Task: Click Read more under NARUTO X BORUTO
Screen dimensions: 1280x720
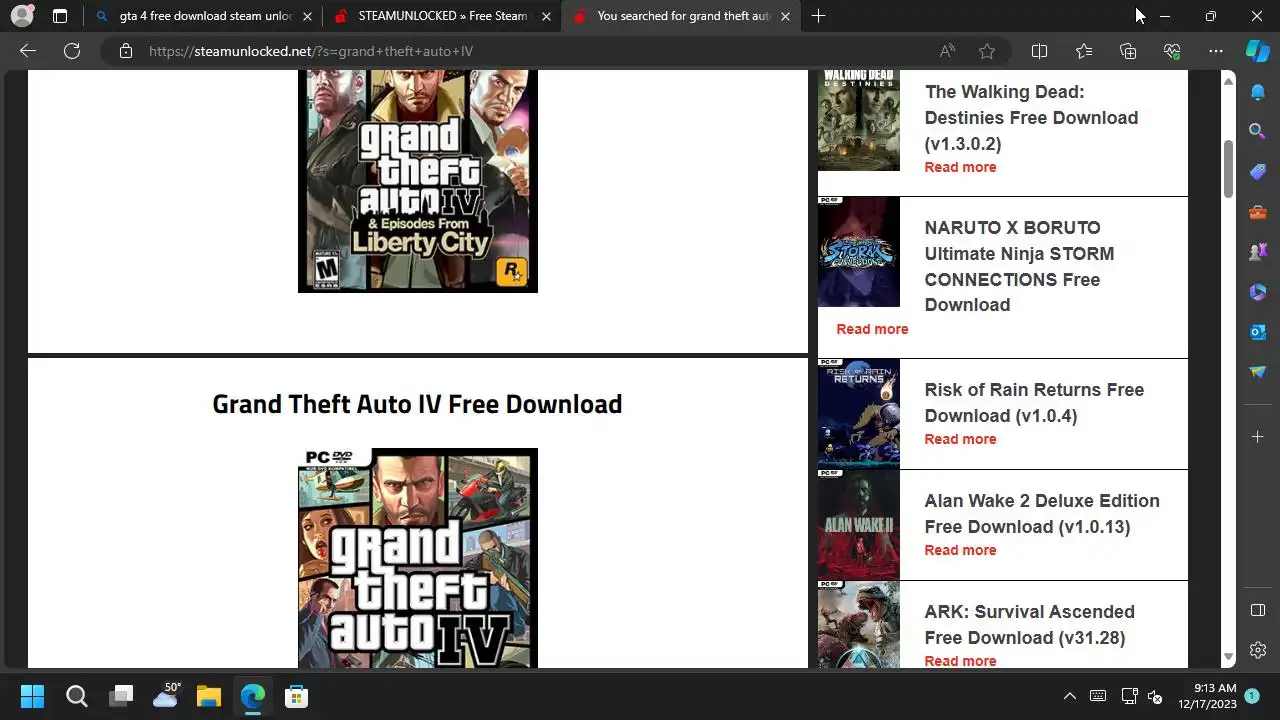Action: (x=872, y=329)
